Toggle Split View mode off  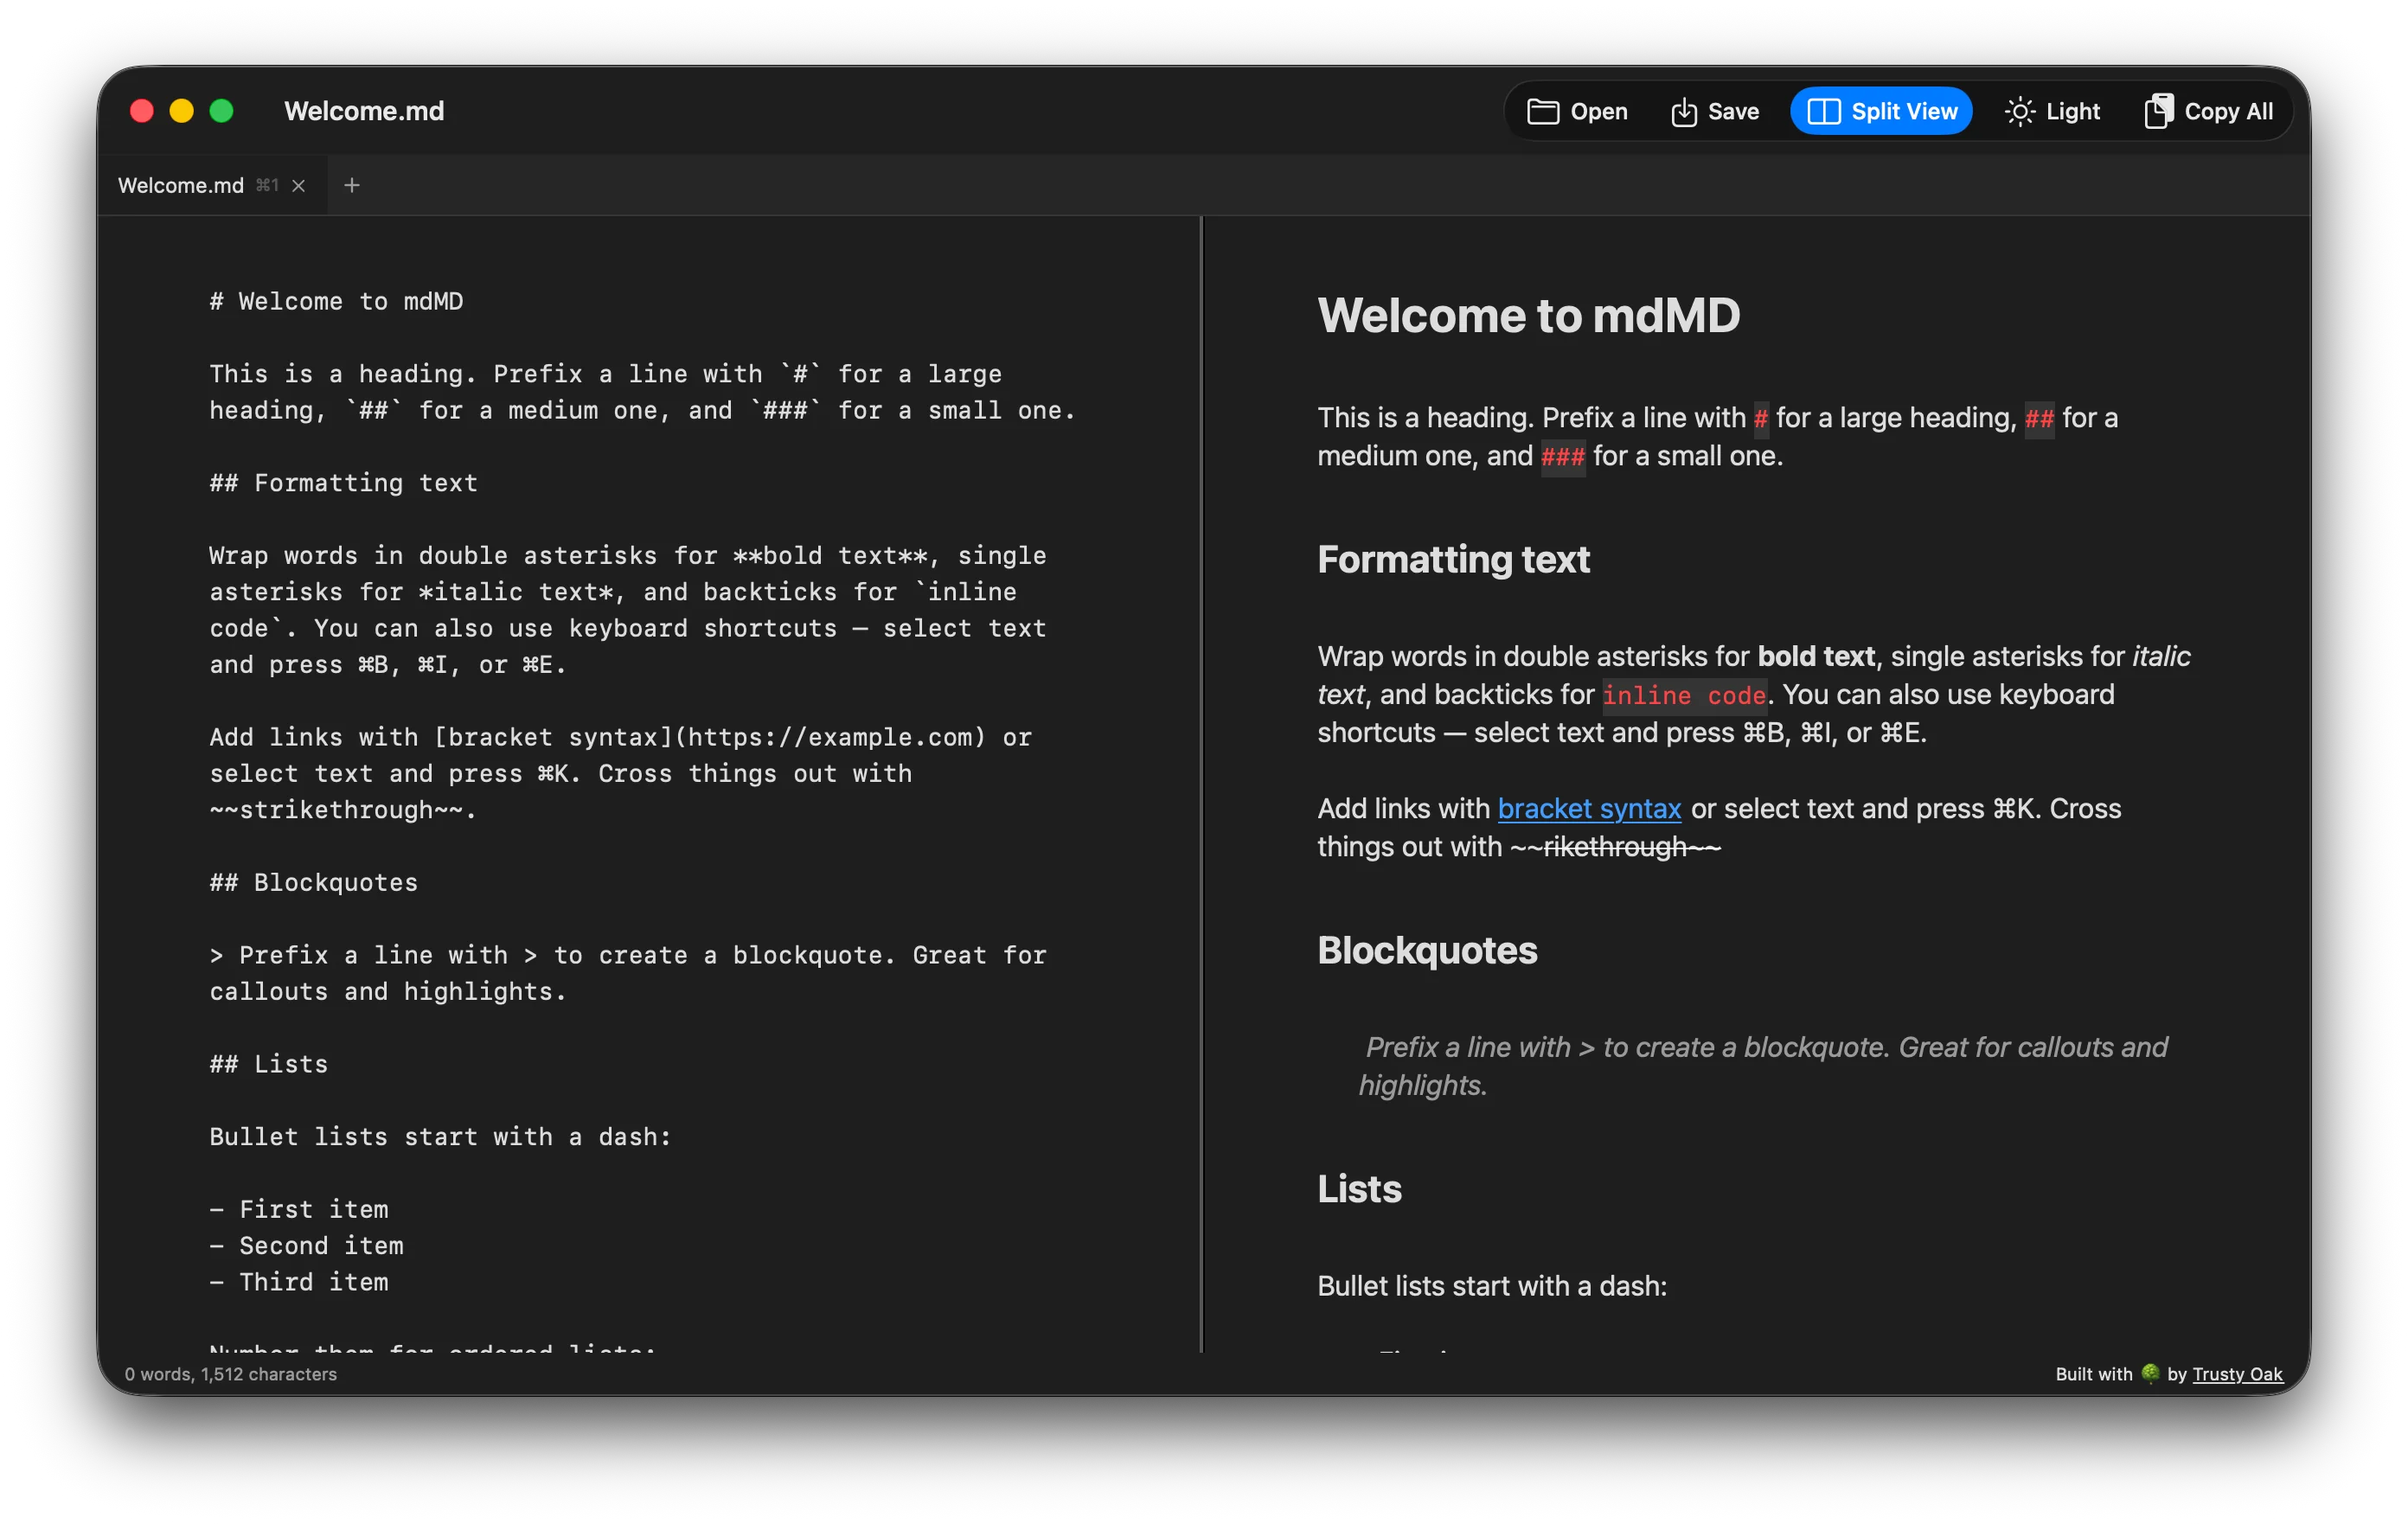tap(1880, 111)
